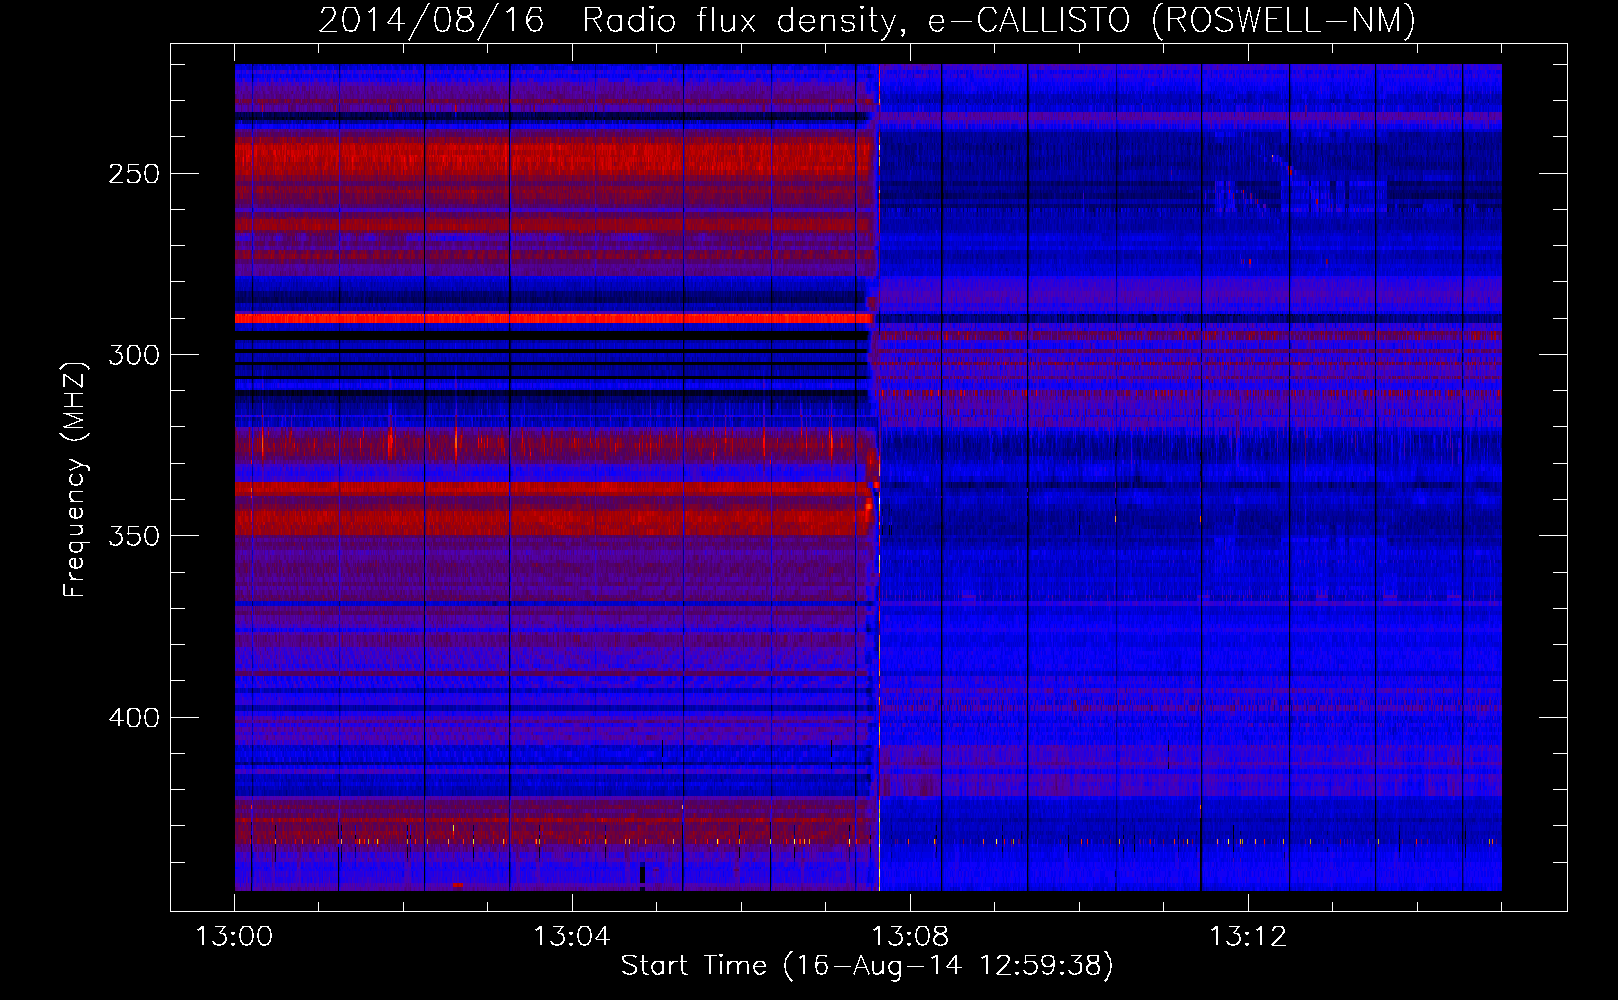Click the 'Start Time (16-Aug-14 12:59:38)' label

pyautogui.click(x=867, y=965)
